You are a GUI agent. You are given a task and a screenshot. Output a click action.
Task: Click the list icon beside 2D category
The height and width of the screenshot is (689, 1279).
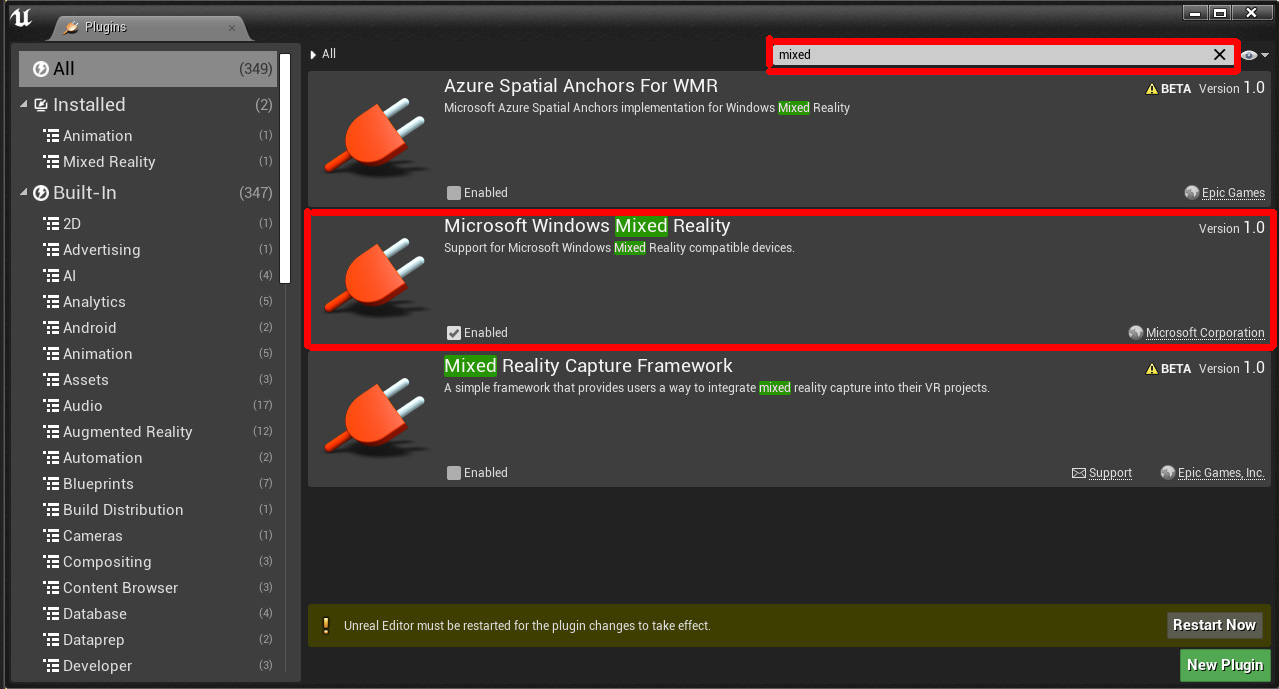(51, 224)
